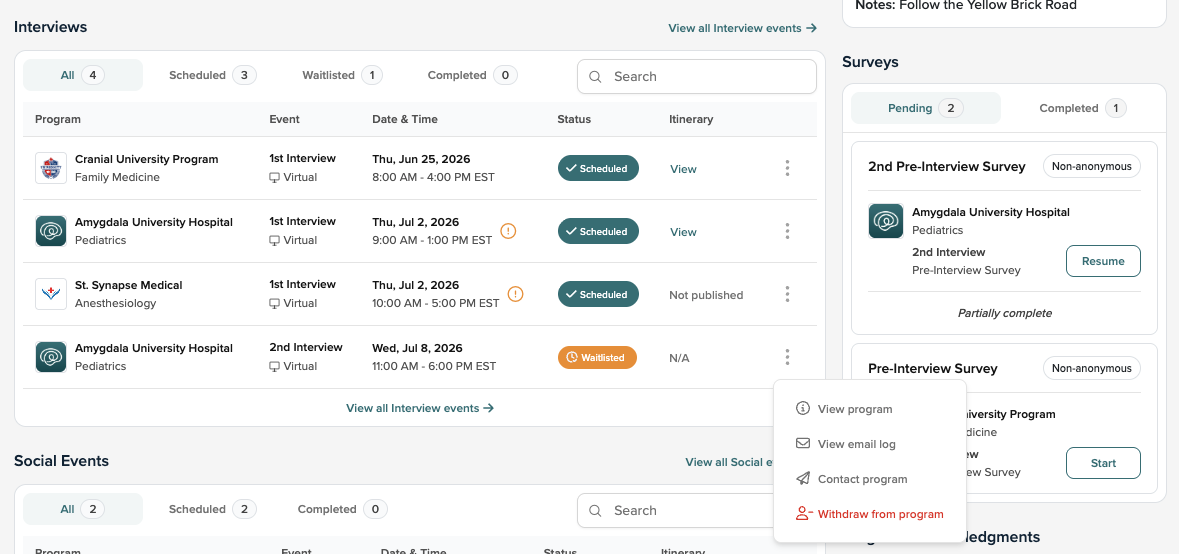Click info icon next to View program
Viewport: 1179px width, 554px height.
tap(803, 409)
